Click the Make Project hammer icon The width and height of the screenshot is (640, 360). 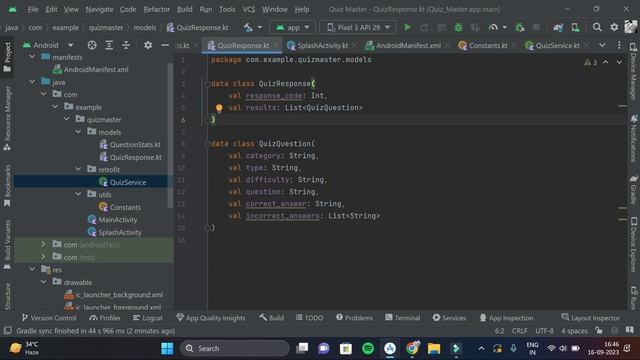pos(248,27)
